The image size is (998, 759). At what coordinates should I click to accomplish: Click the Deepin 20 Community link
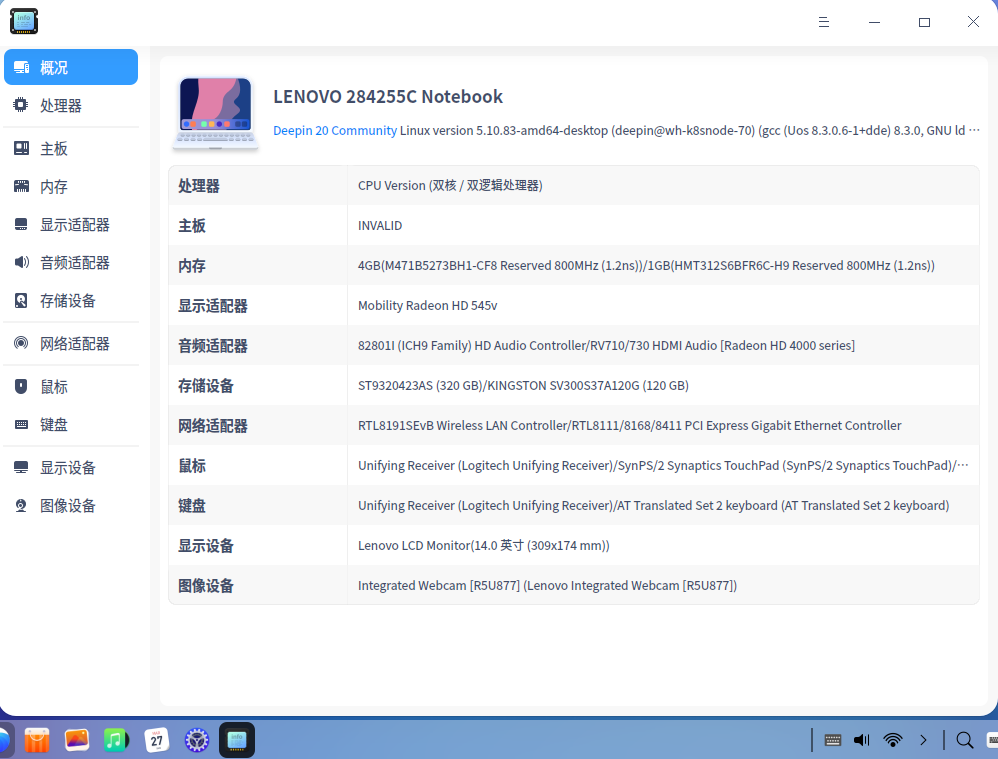pyautogui.click(x=335, y=130)
